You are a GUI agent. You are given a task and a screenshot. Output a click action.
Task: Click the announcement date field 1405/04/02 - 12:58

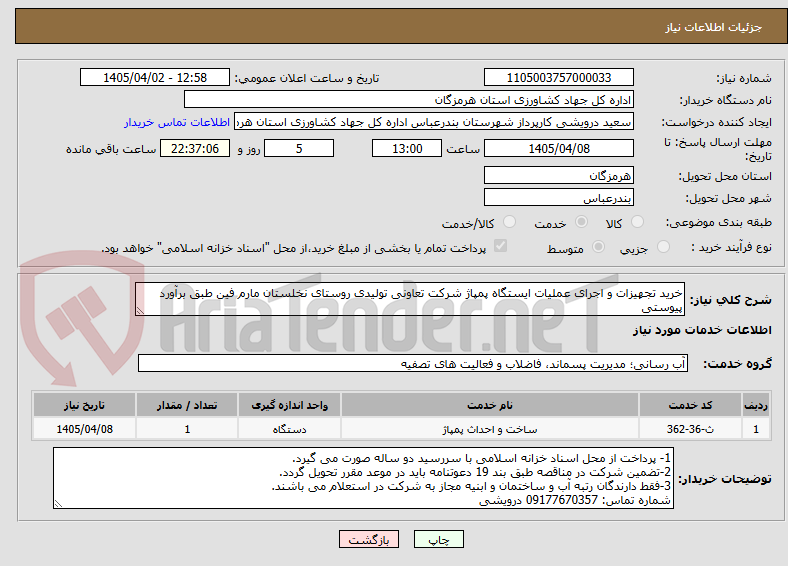pos(155,77)
